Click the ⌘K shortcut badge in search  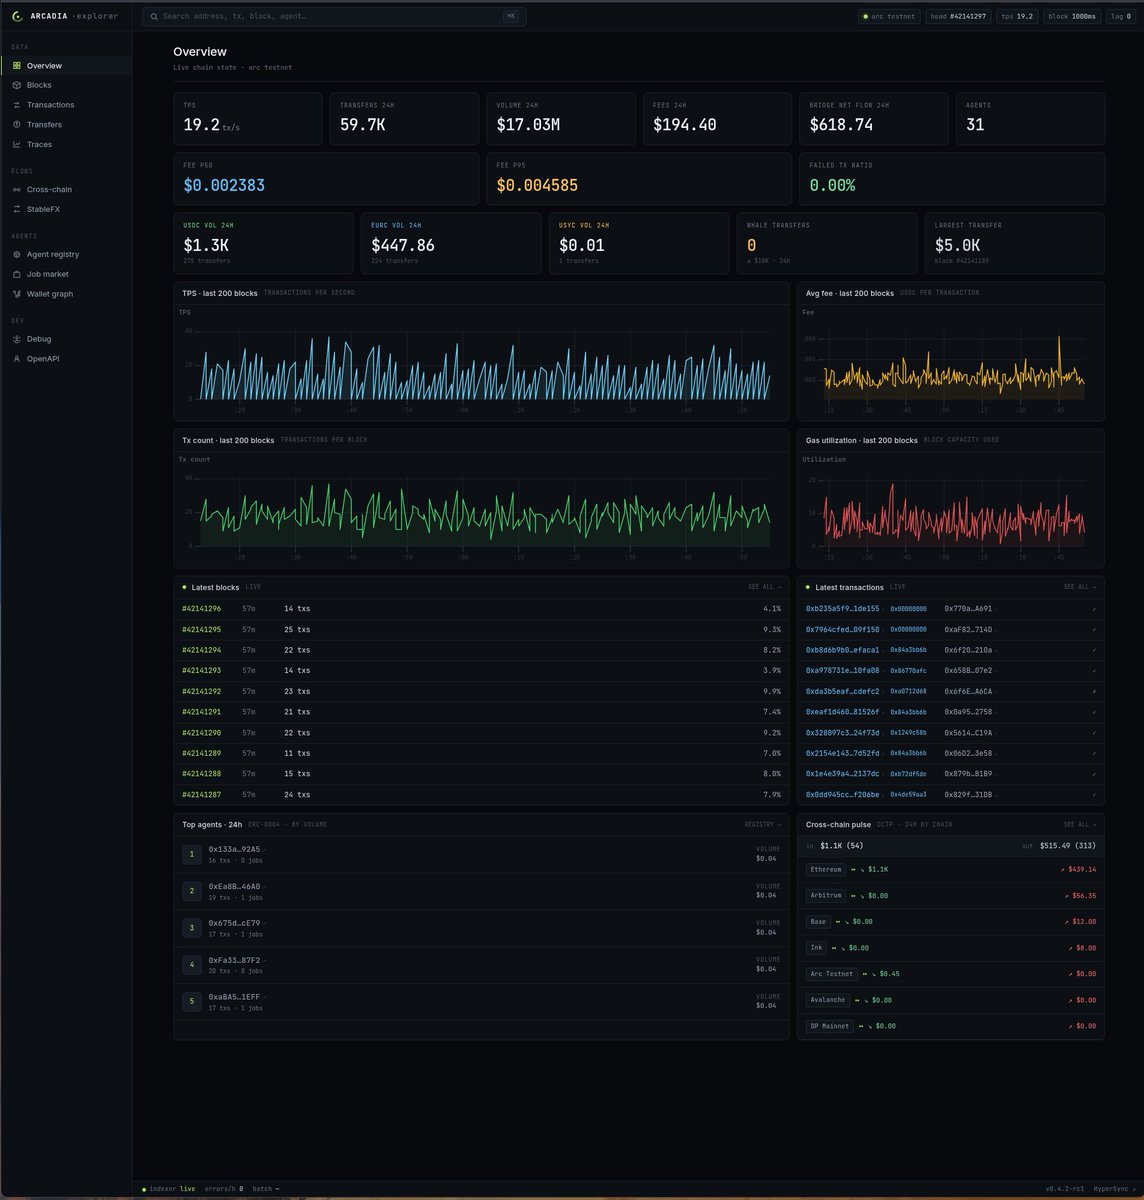click(511, 16)
